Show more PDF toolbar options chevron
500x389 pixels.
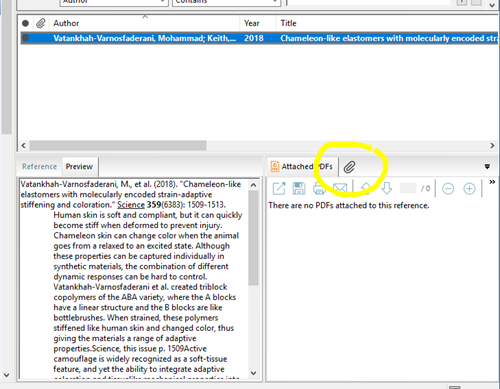(492, 182)
